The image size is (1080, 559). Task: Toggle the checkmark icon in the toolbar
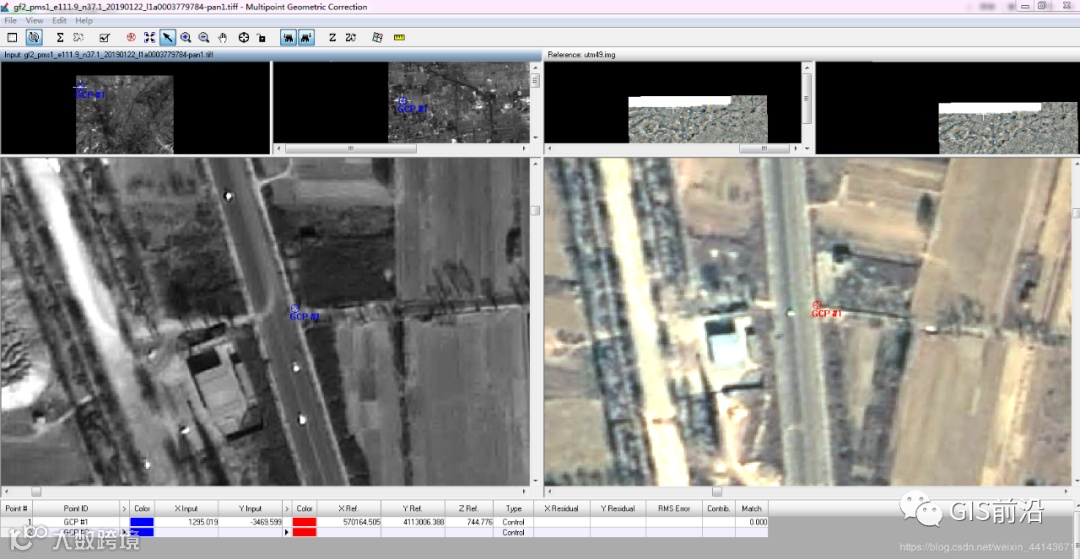[x=105, y=37]
